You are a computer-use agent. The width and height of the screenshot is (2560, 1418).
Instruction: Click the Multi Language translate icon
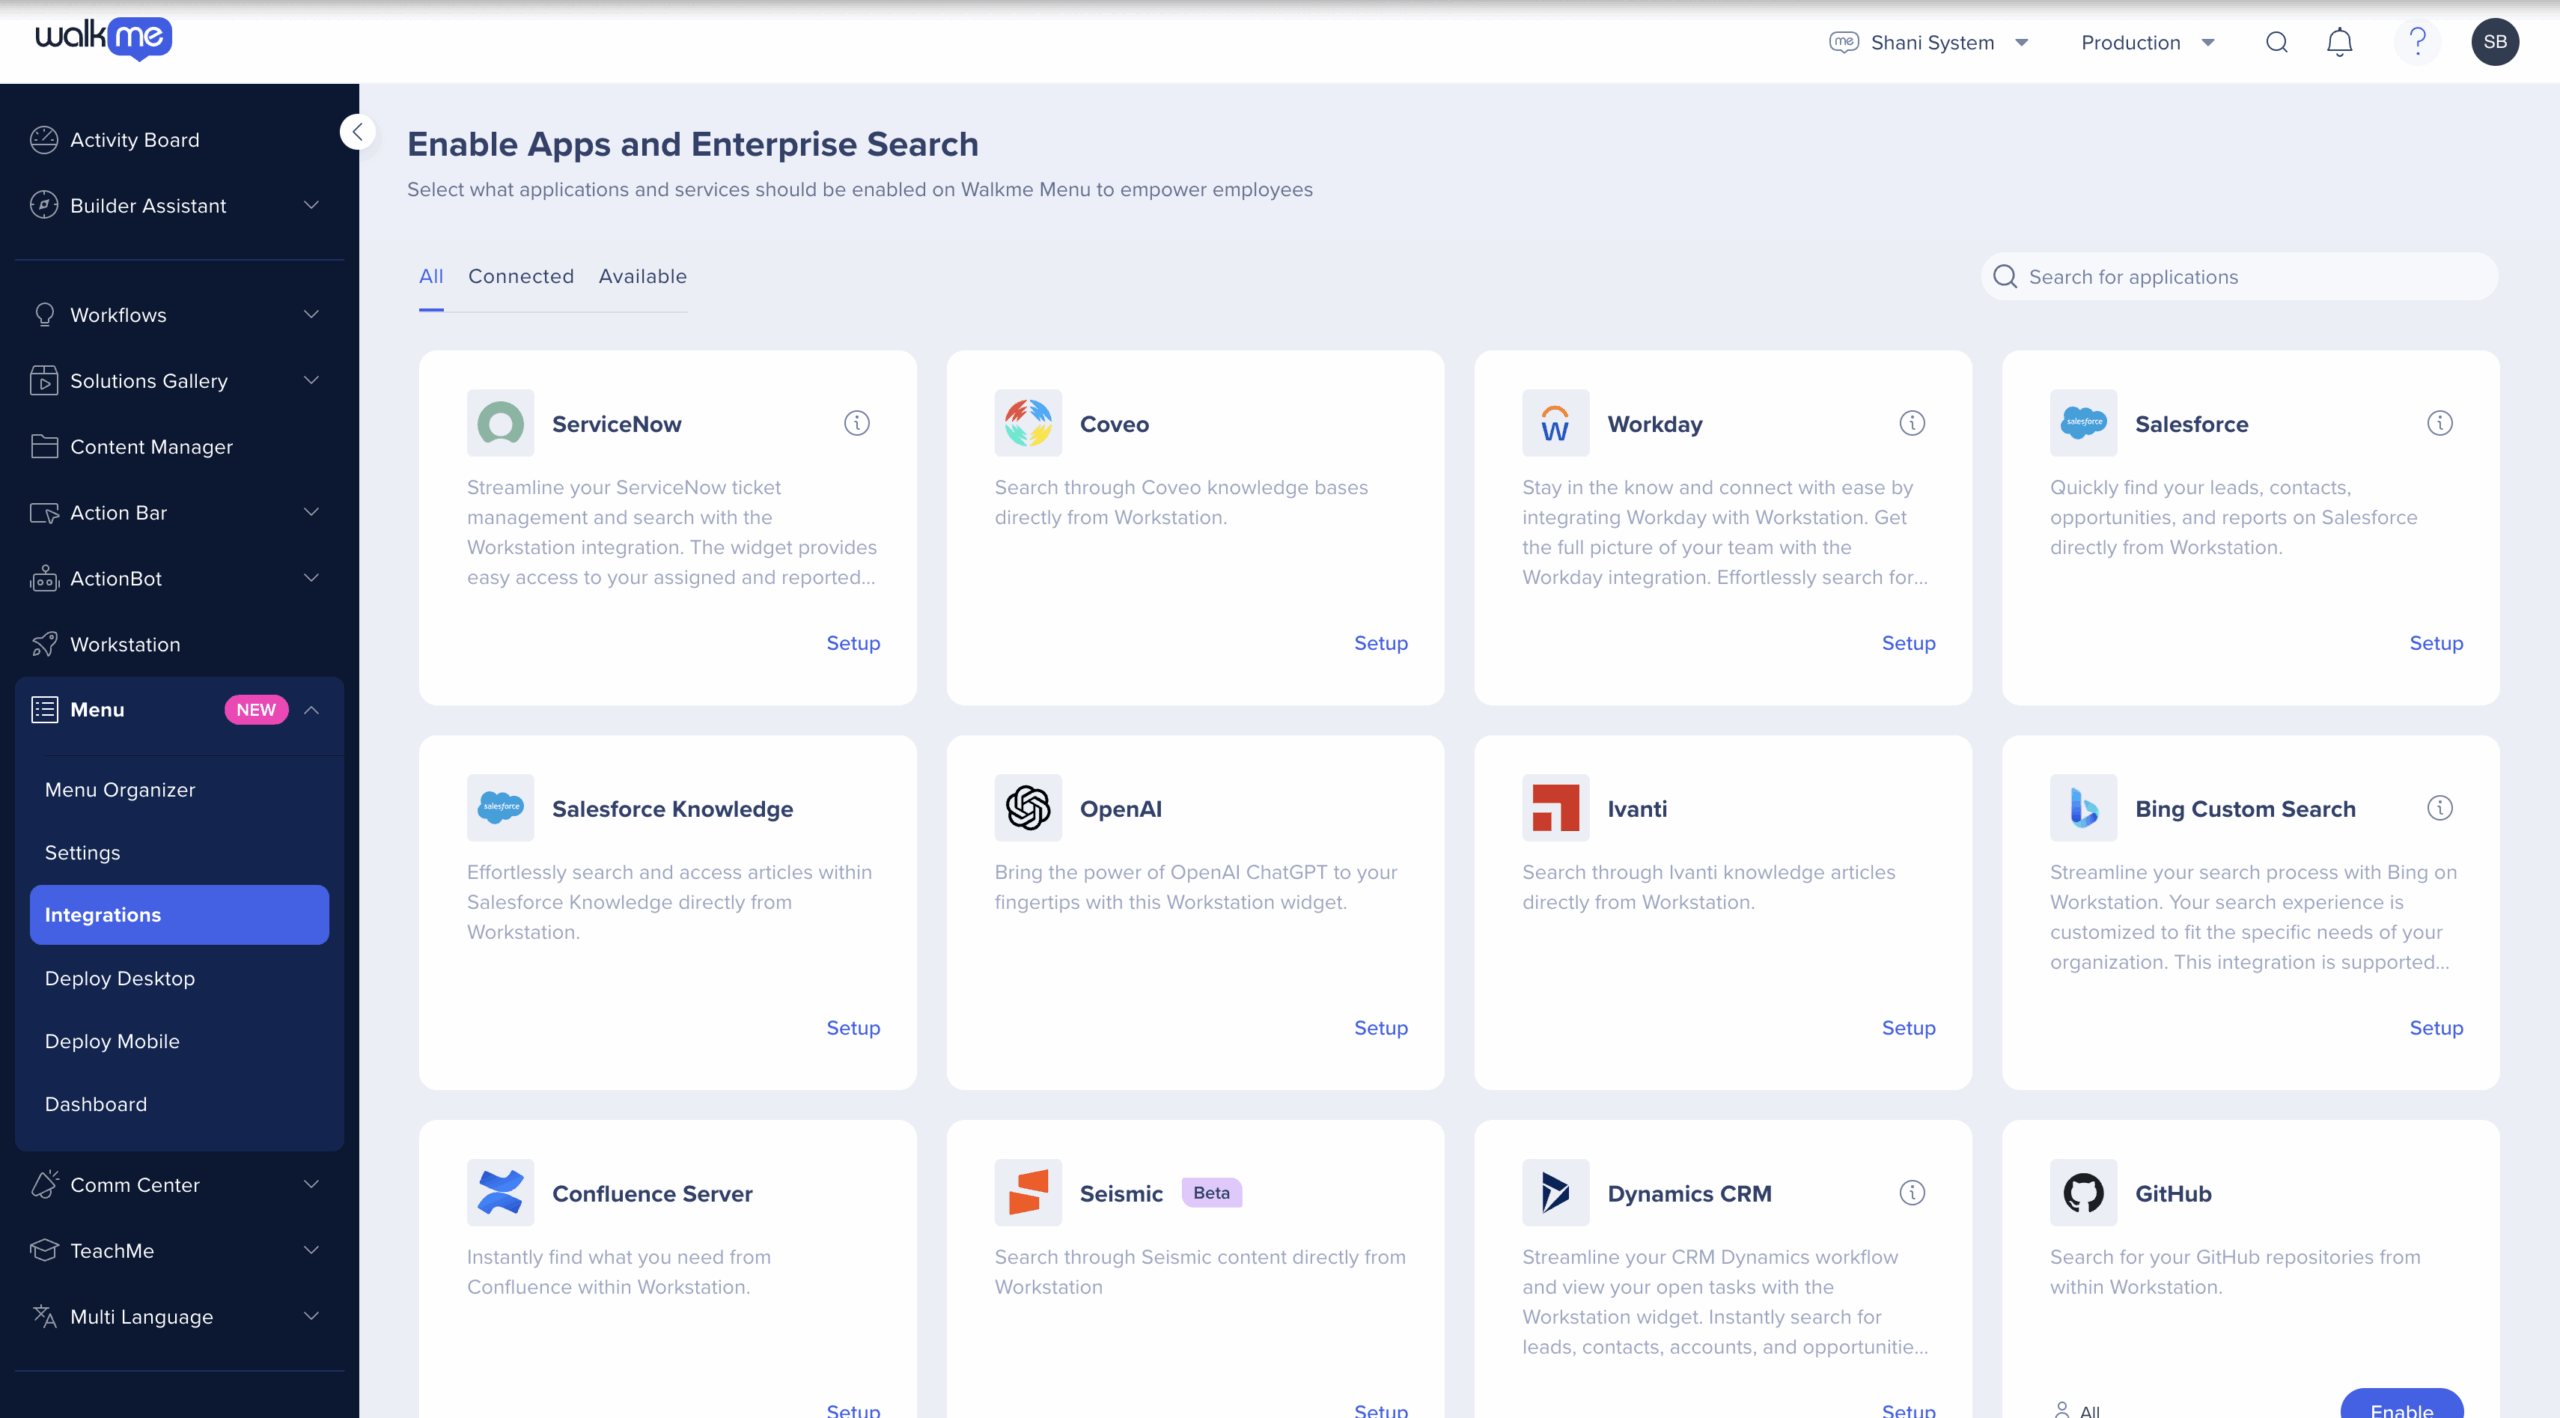pos(44,1317)
